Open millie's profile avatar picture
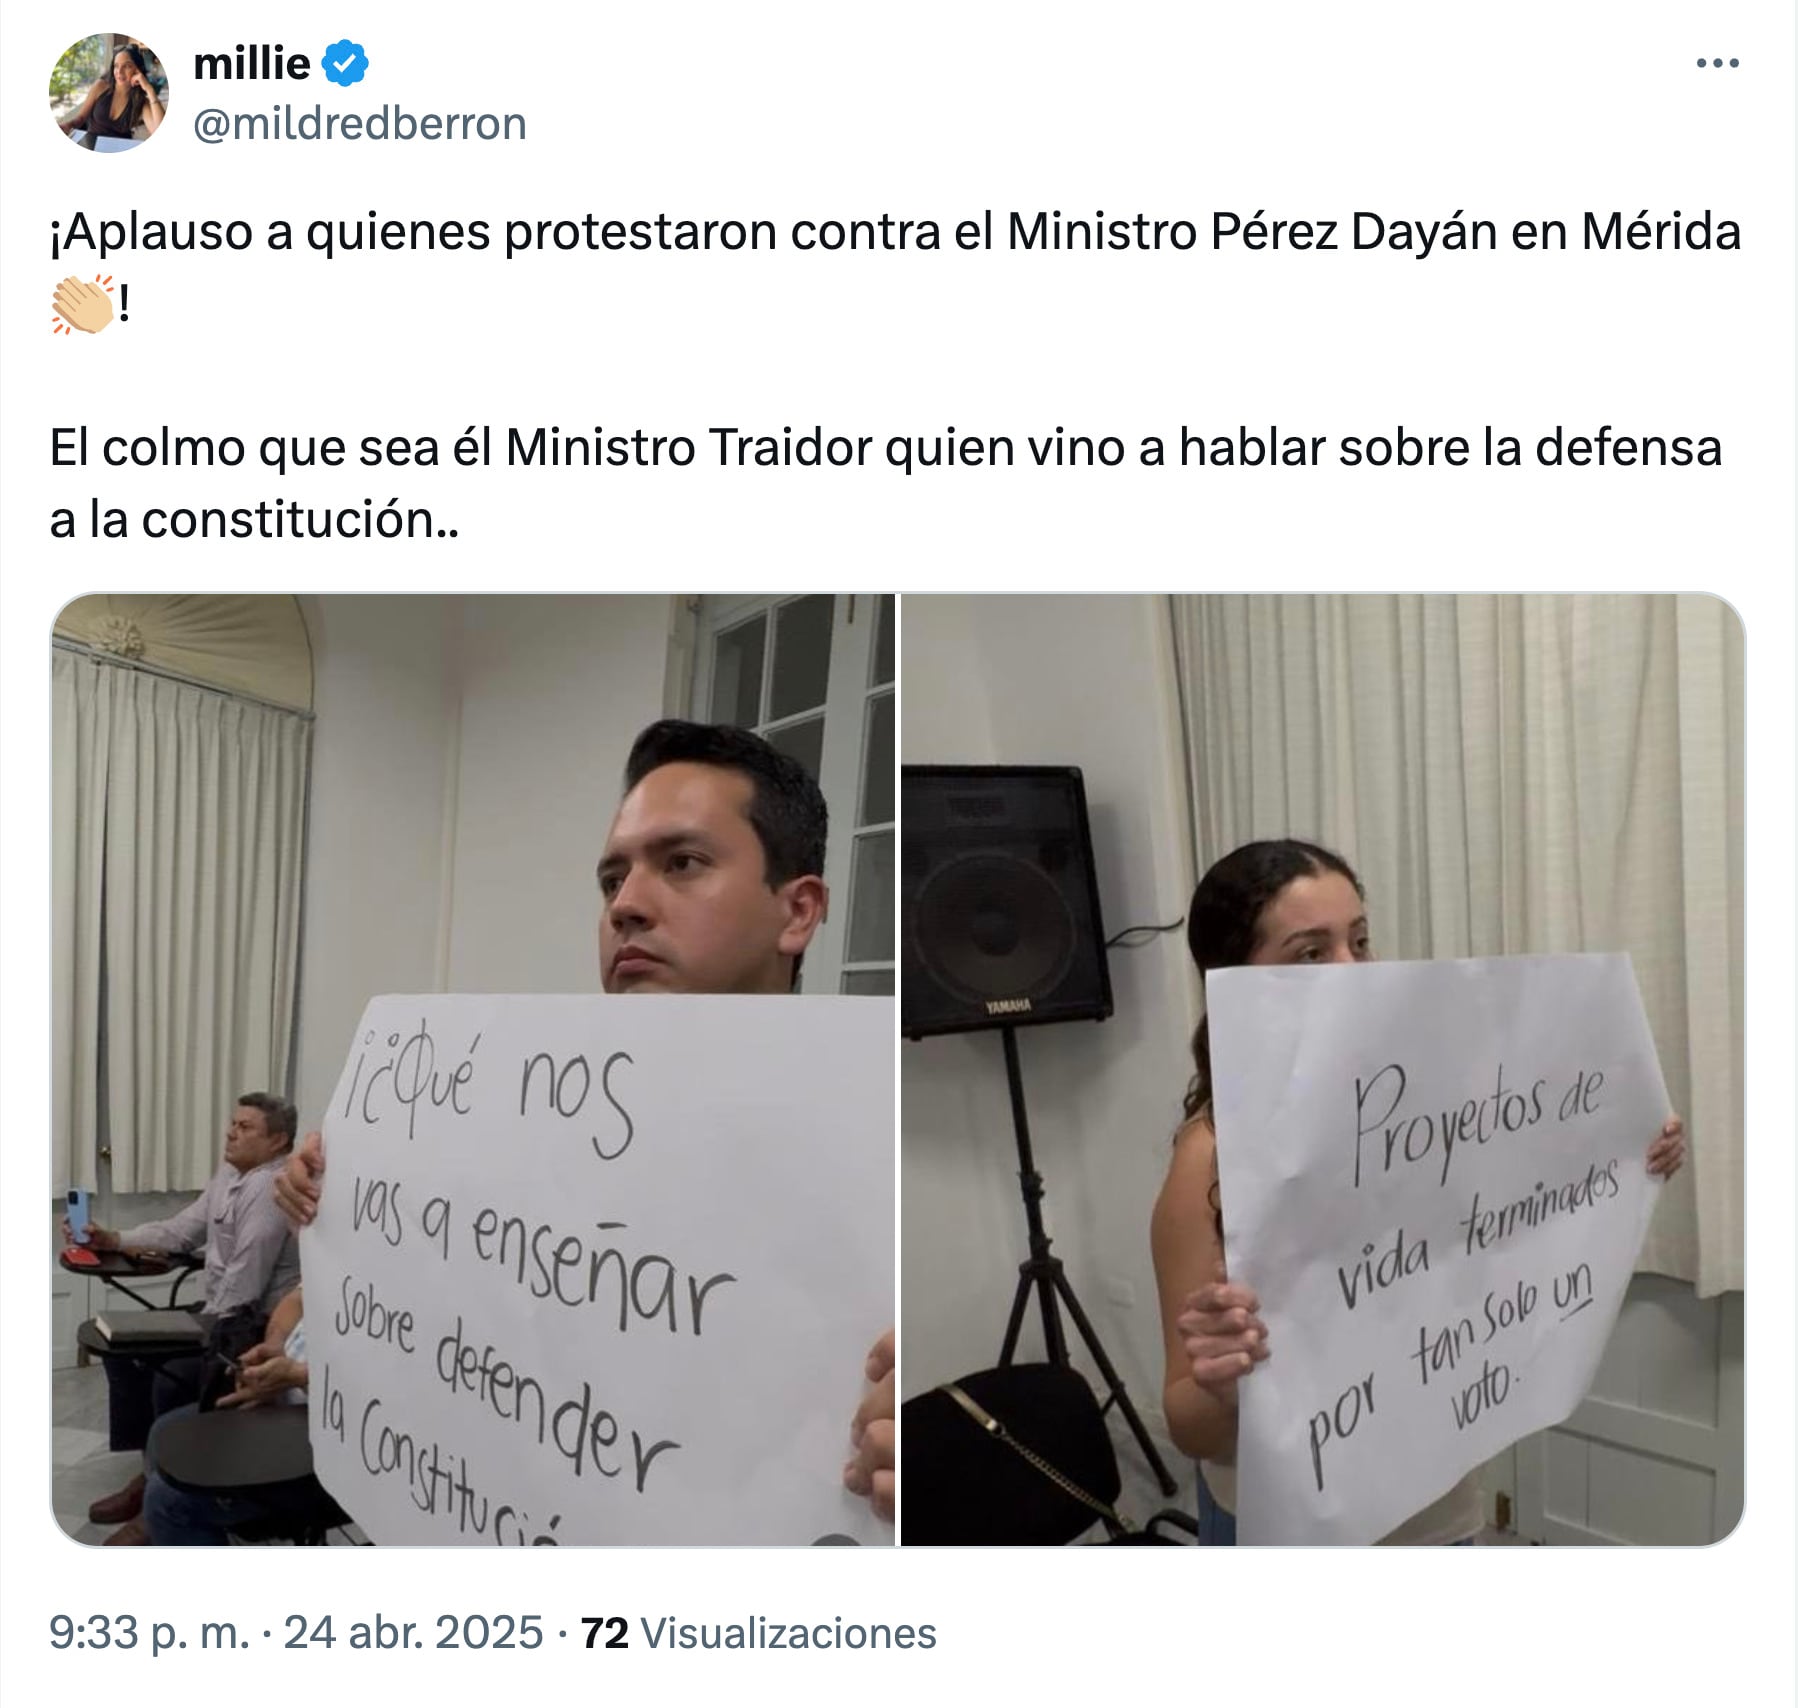The width and height of the screenshot is (1802, 1708). (x=108, y=92)
